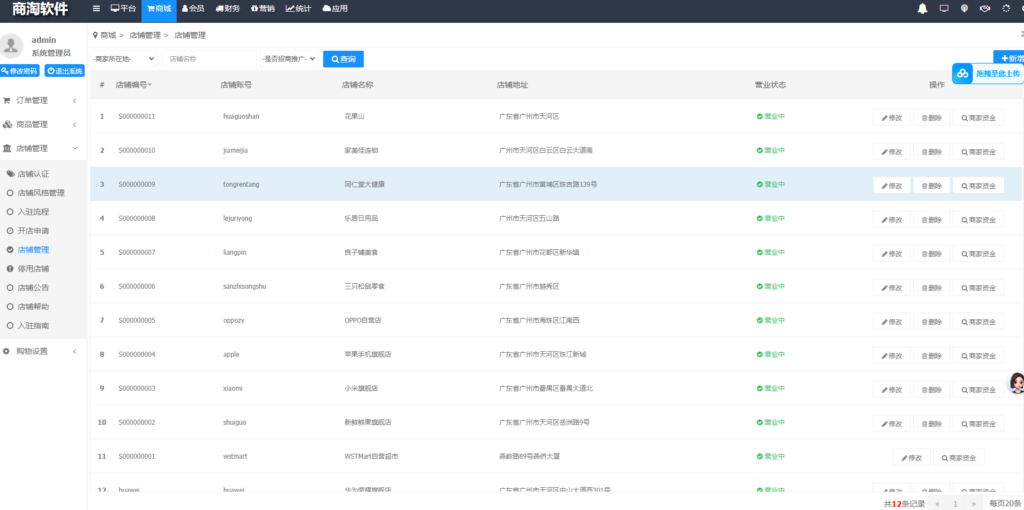
Task: Click the hamburger menu toggle icon
Action: click(x=96, y=8)
